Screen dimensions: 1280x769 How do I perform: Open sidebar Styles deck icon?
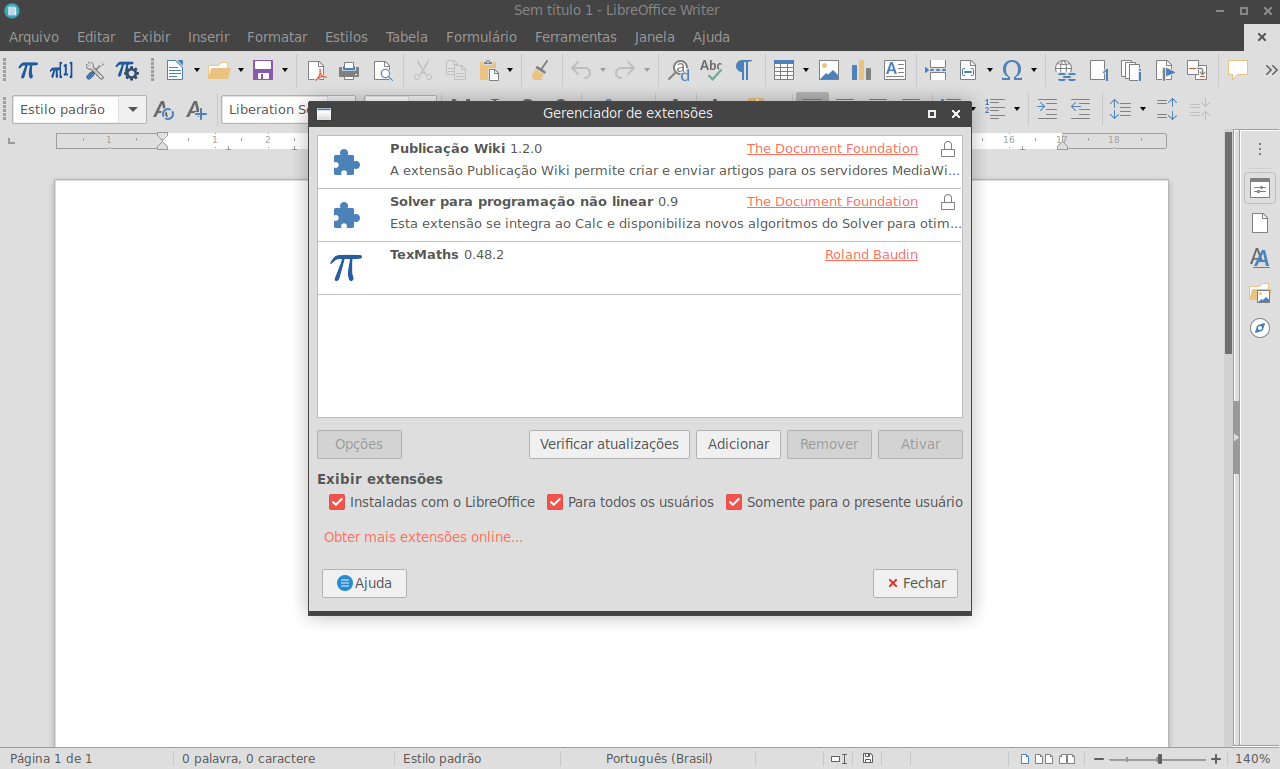coord(1260,258)
